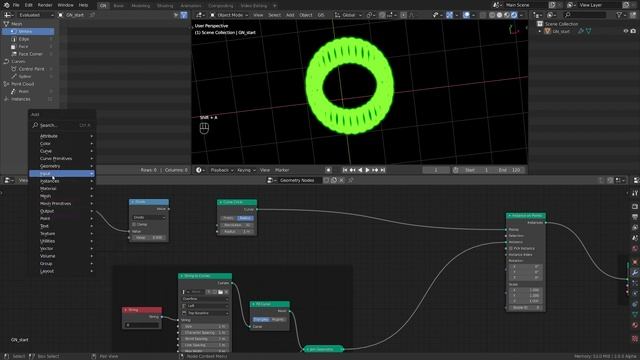Enable Pick Instance checkbox

511,248
